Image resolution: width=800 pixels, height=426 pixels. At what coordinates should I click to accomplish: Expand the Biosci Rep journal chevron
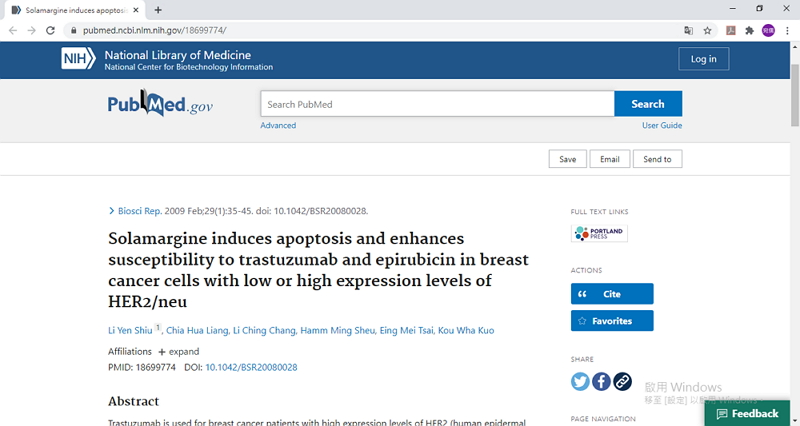point(111,211)
